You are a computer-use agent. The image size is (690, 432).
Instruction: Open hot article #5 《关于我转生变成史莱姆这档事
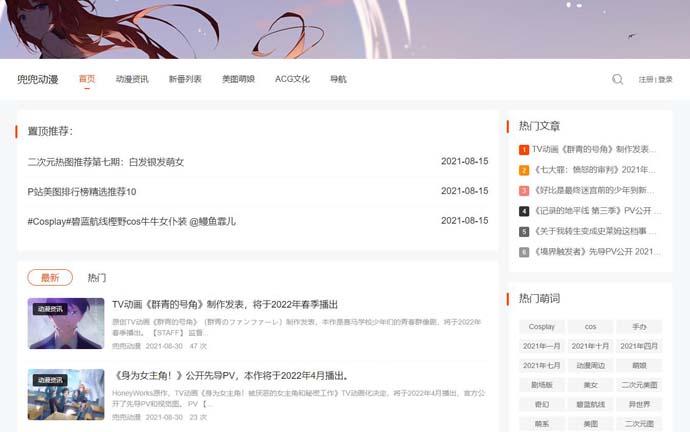click(594, 231)
